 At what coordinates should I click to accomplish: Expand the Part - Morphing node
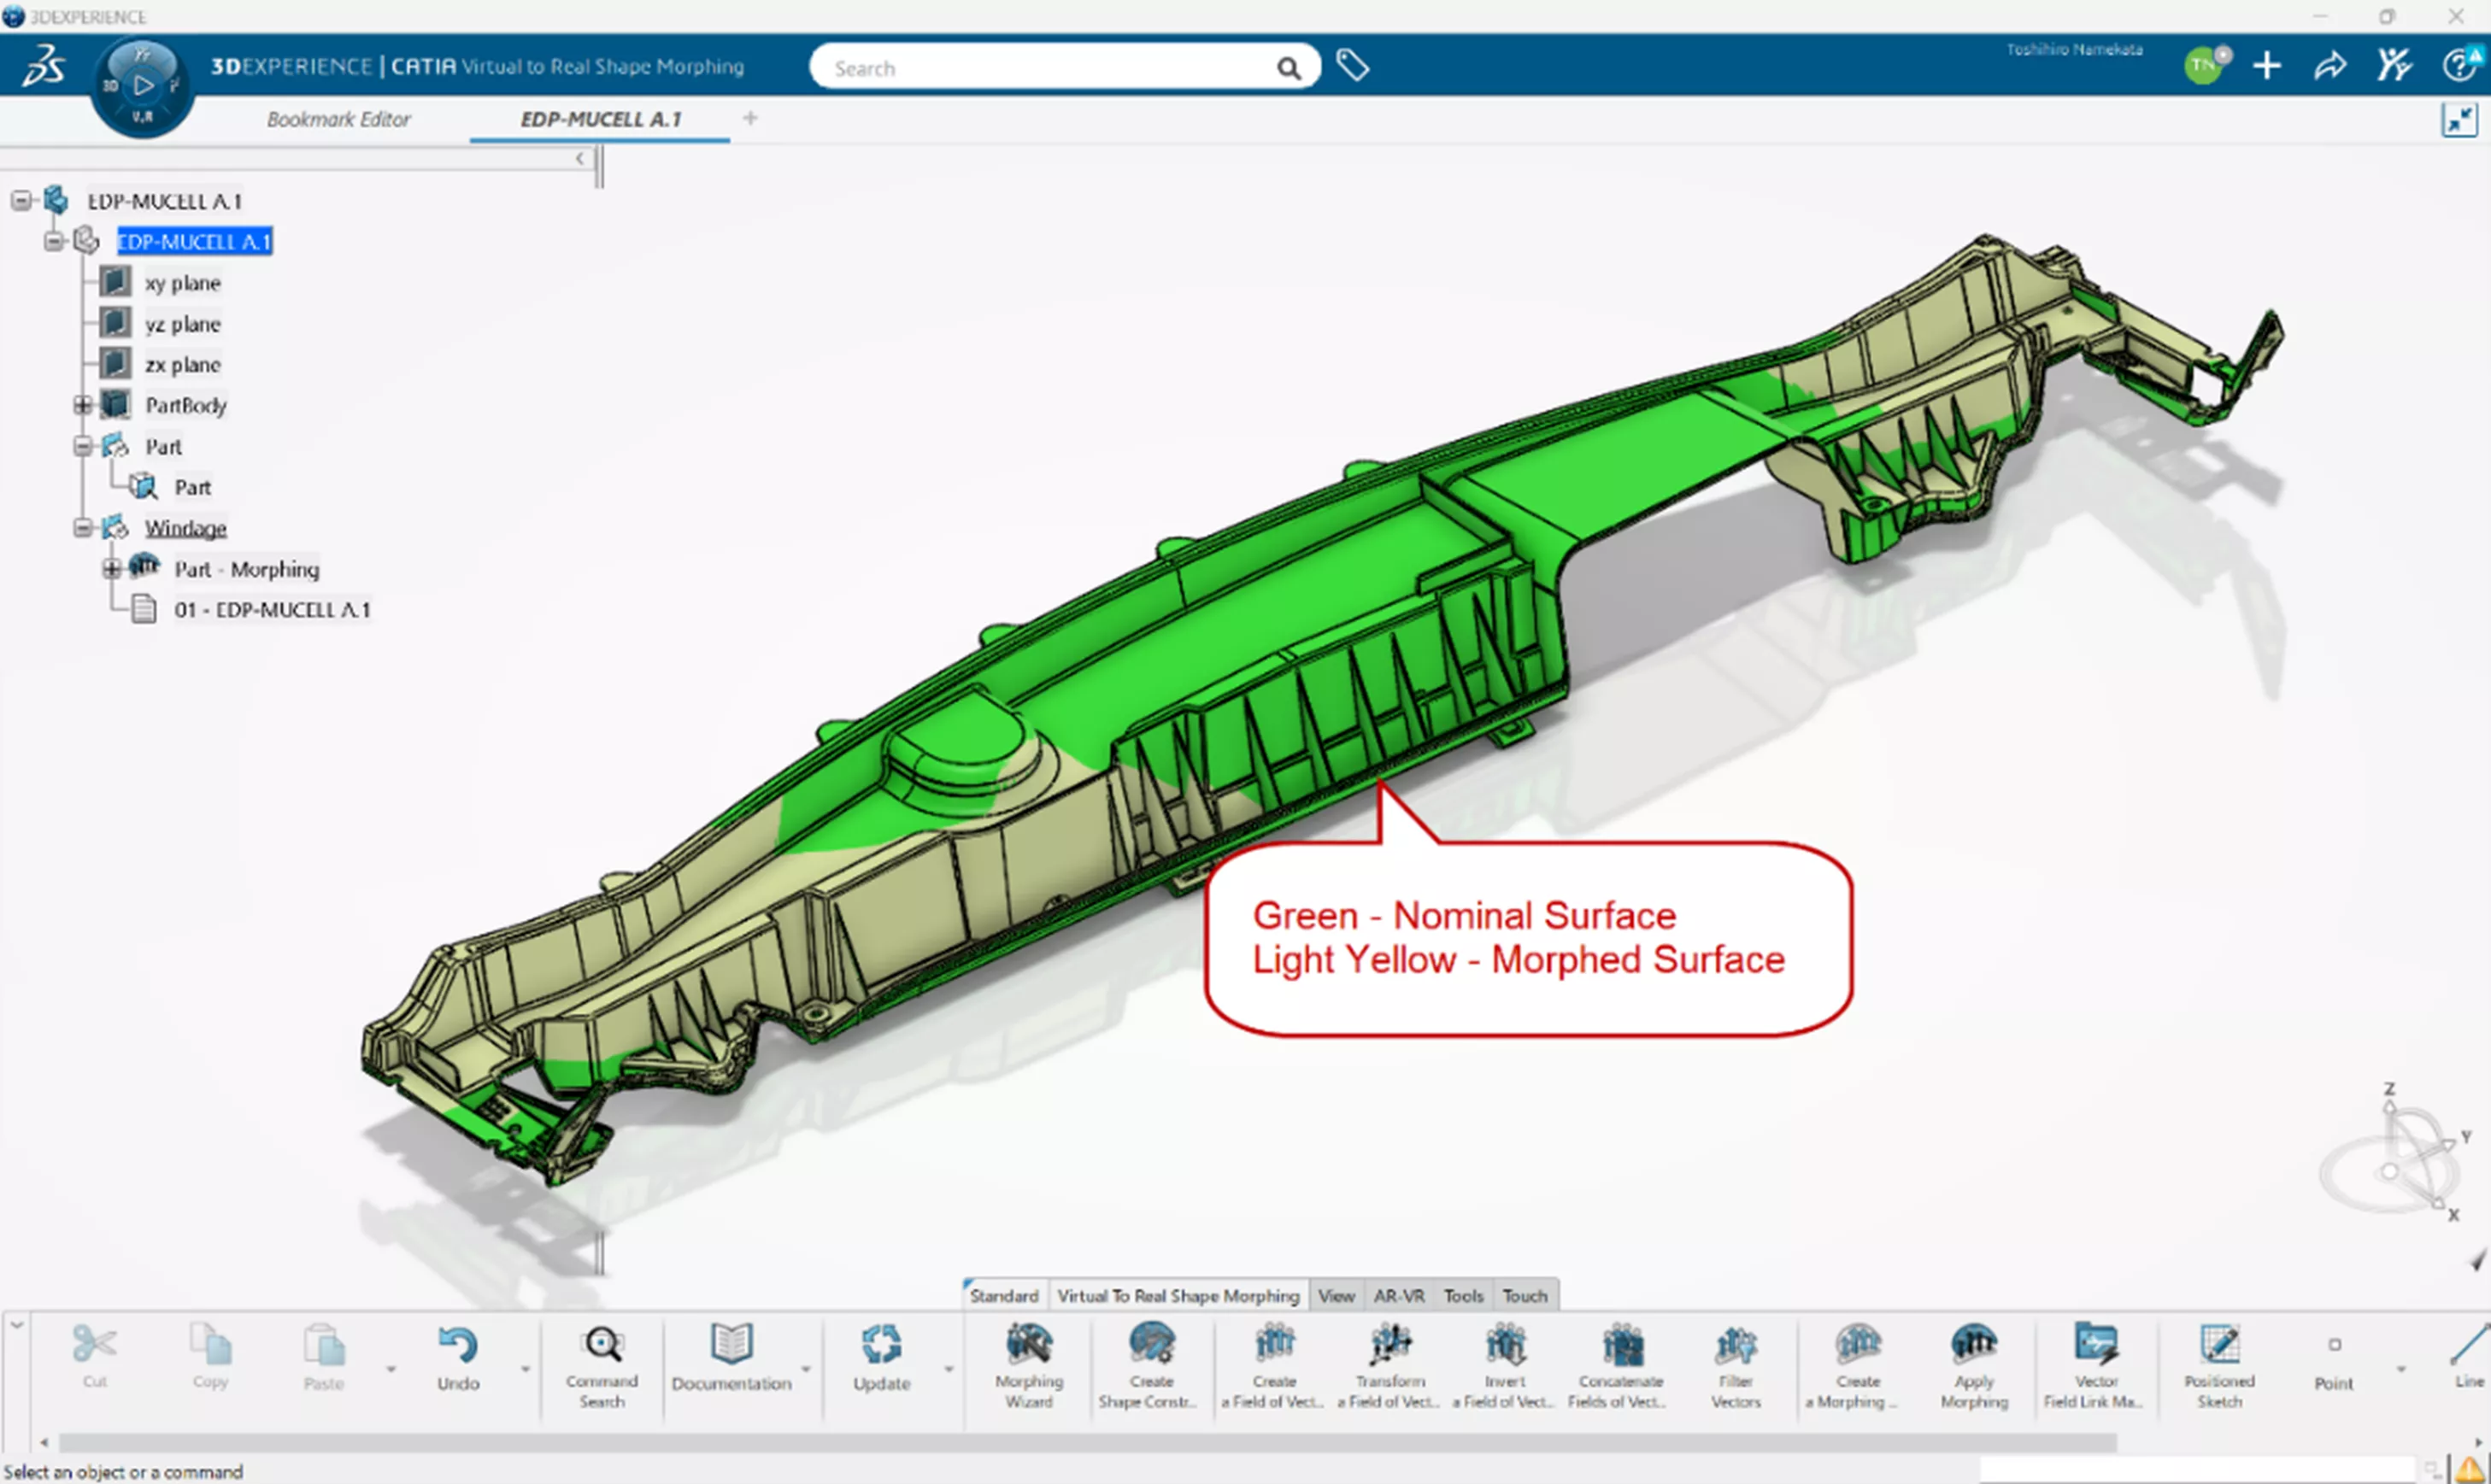click(112, 569)
